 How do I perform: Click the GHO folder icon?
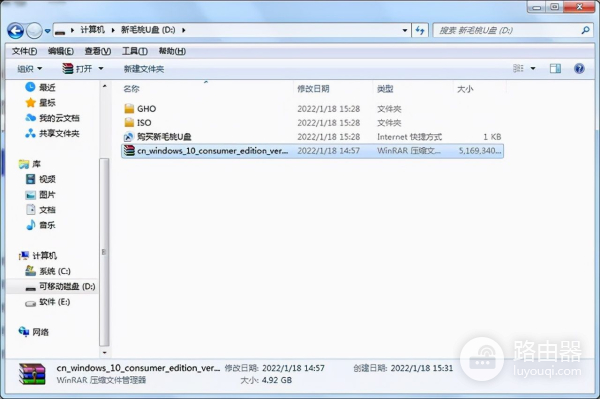click(x=129, y=109)
